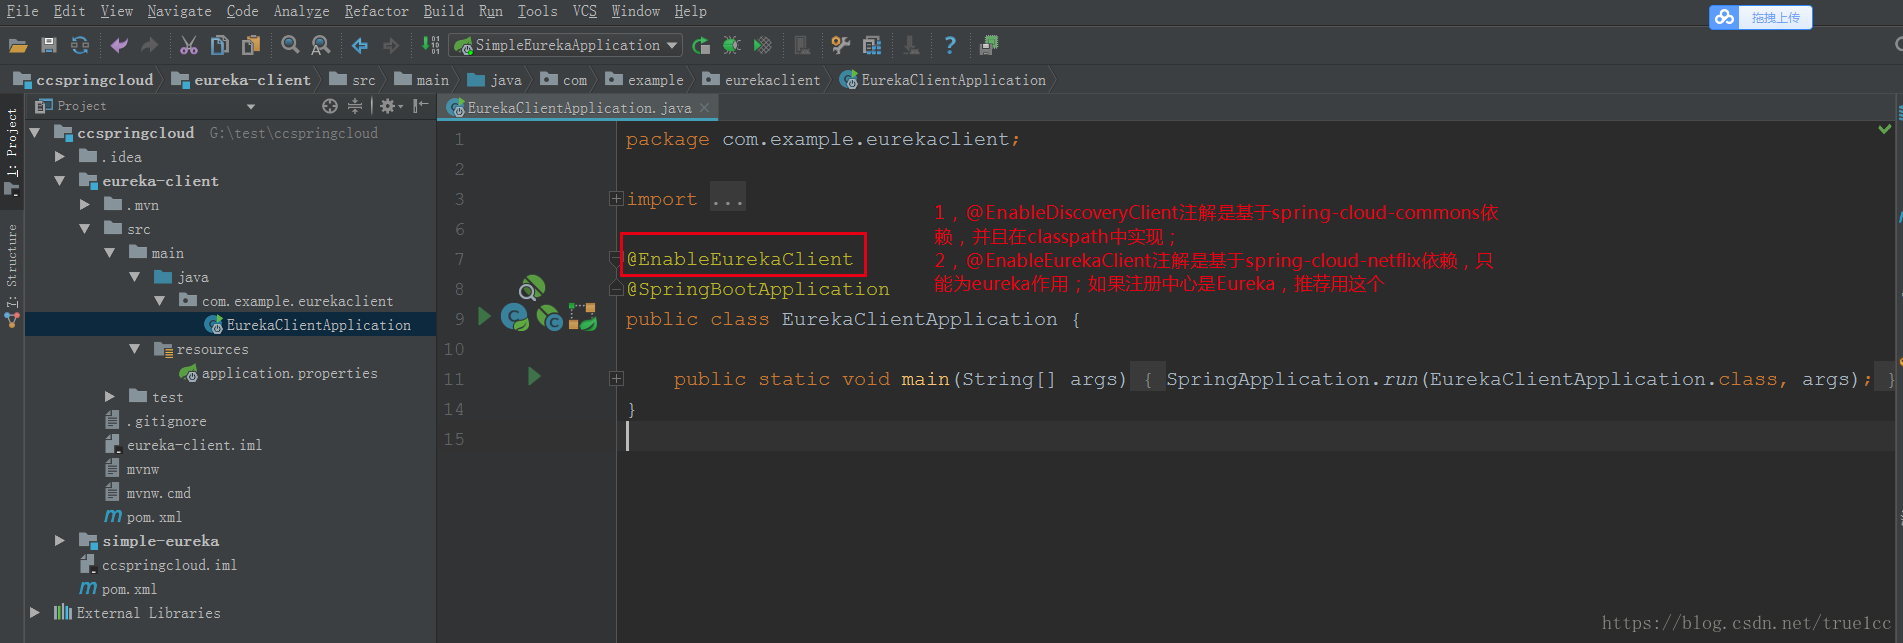Expand the .idea folder
1903x643 pixels.
[x=60, y=157]
